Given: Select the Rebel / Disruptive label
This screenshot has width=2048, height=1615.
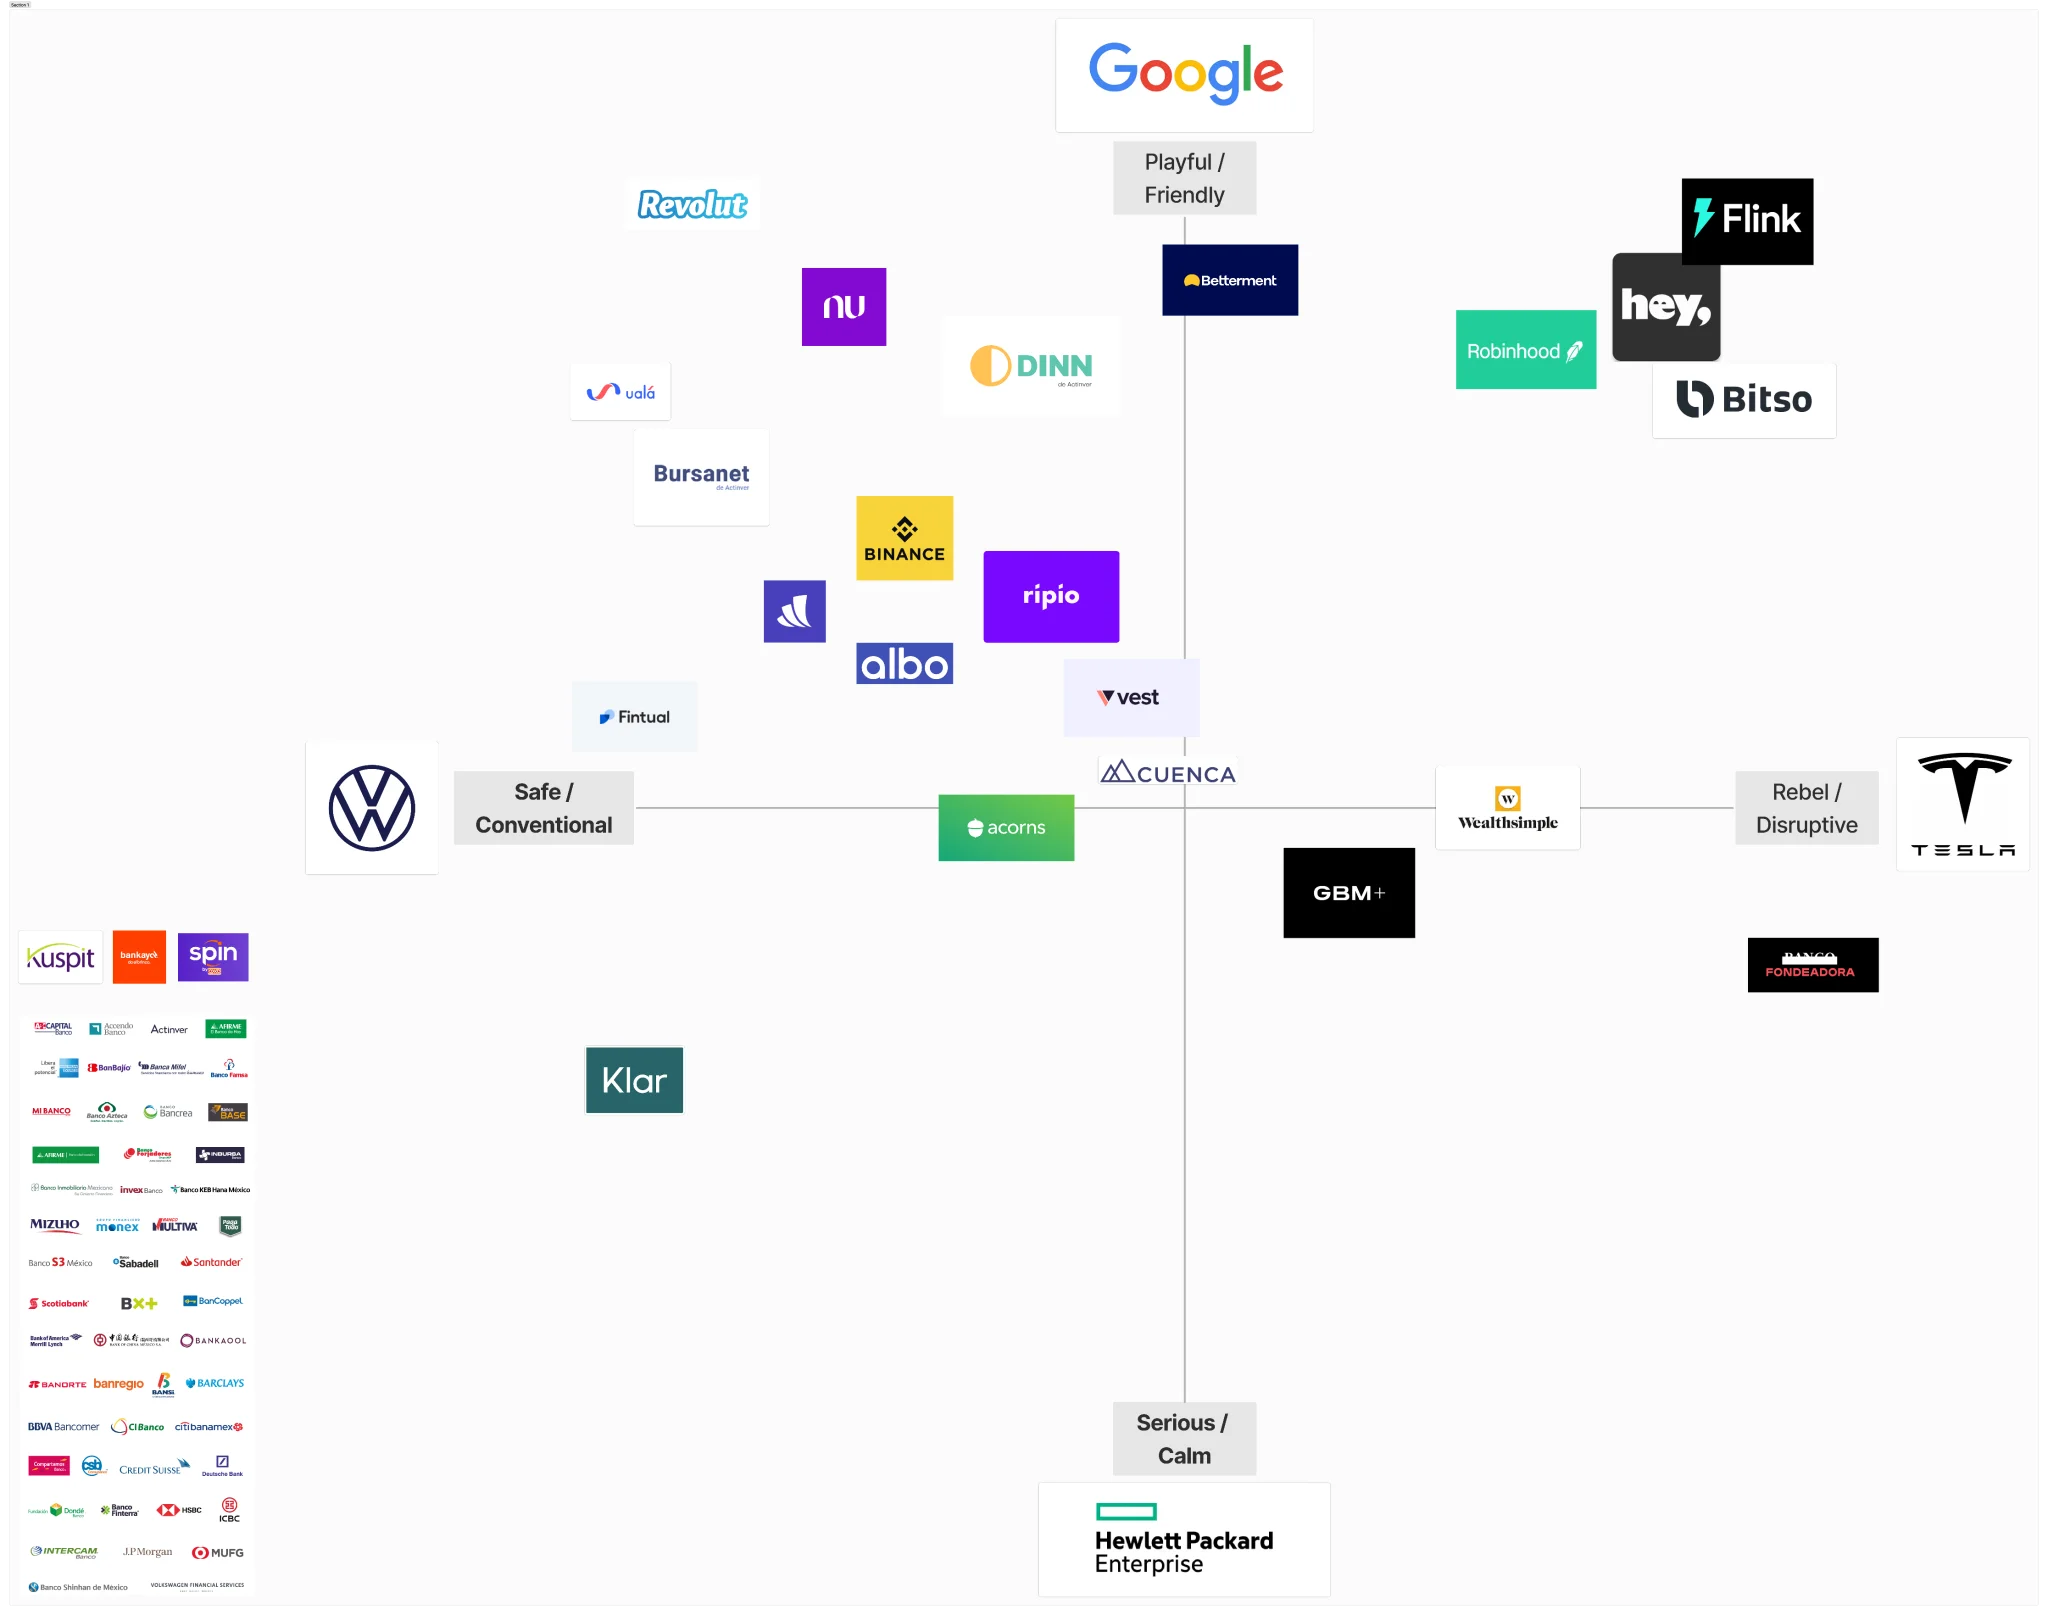Looking at the screenshot, I should tap(1806, 808).
